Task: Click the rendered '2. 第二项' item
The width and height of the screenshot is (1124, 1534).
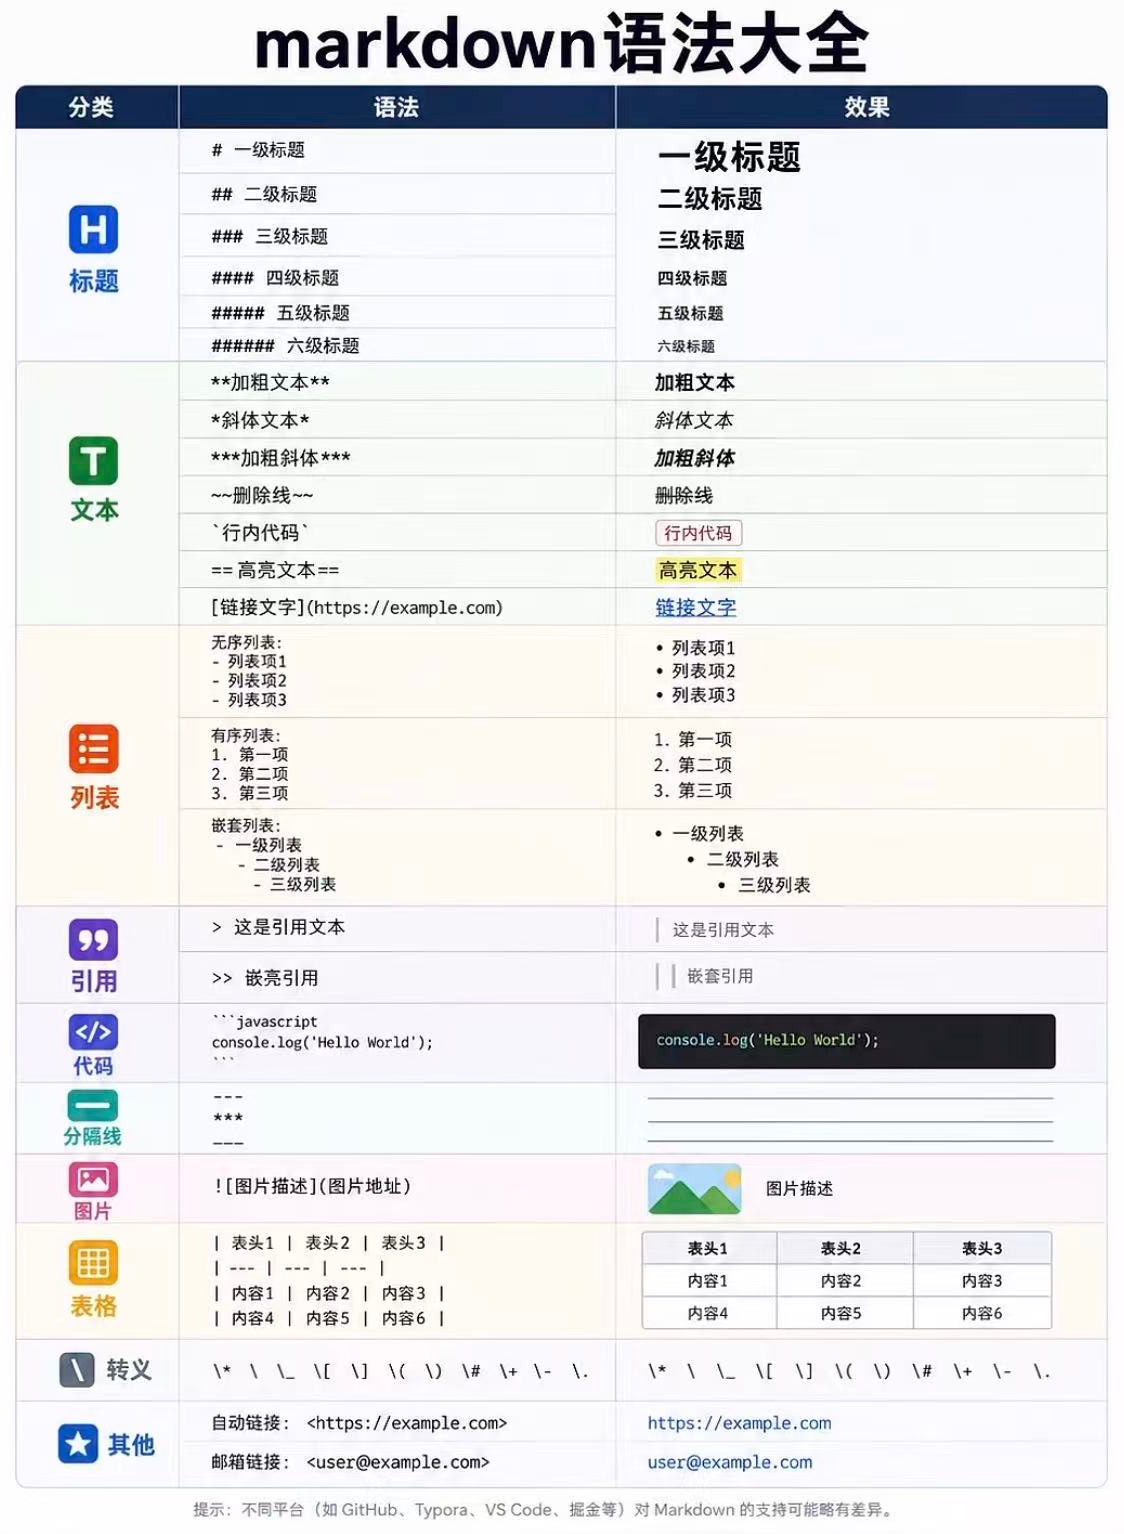Action: pos(693,765)
